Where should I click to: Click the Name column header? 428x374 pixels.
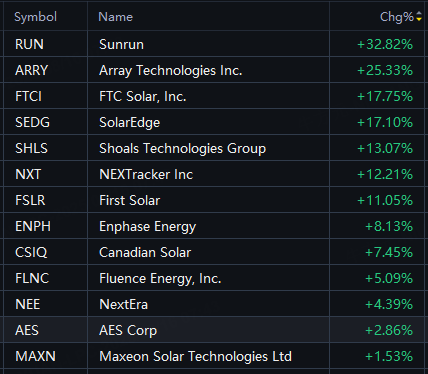116,17
